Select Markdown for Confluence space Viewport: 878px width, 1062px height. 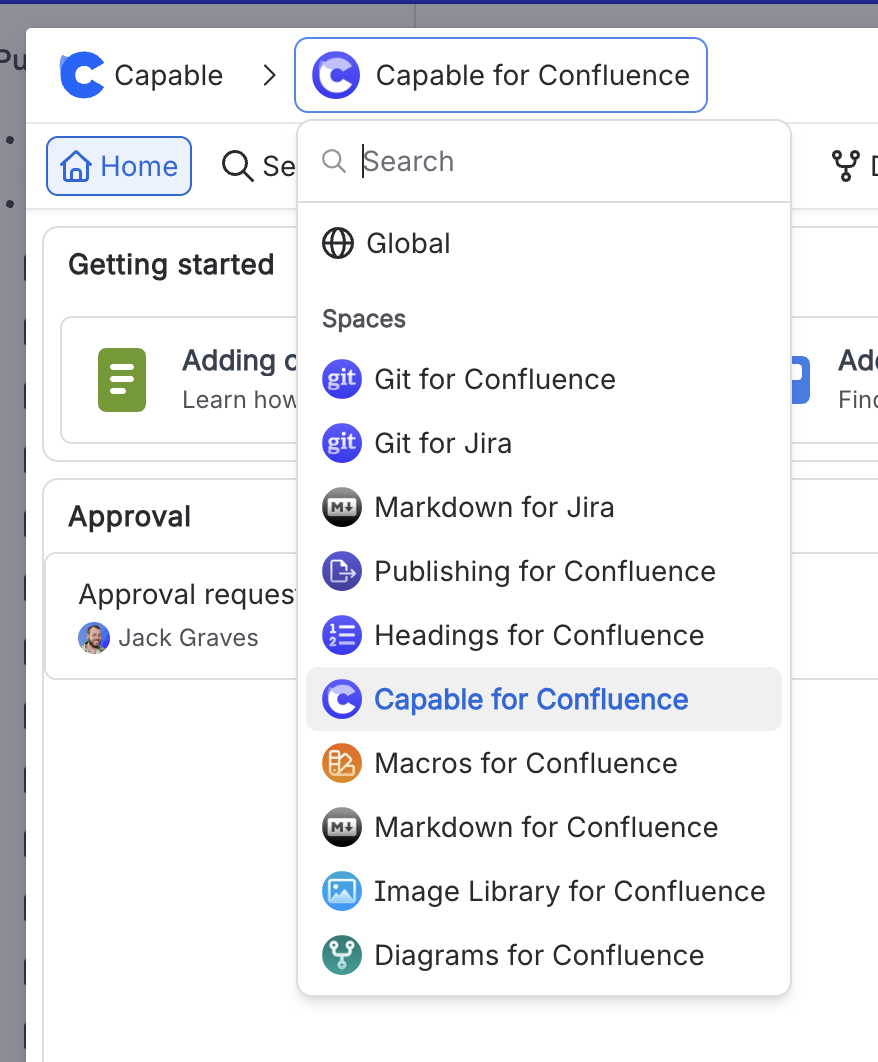545,828
